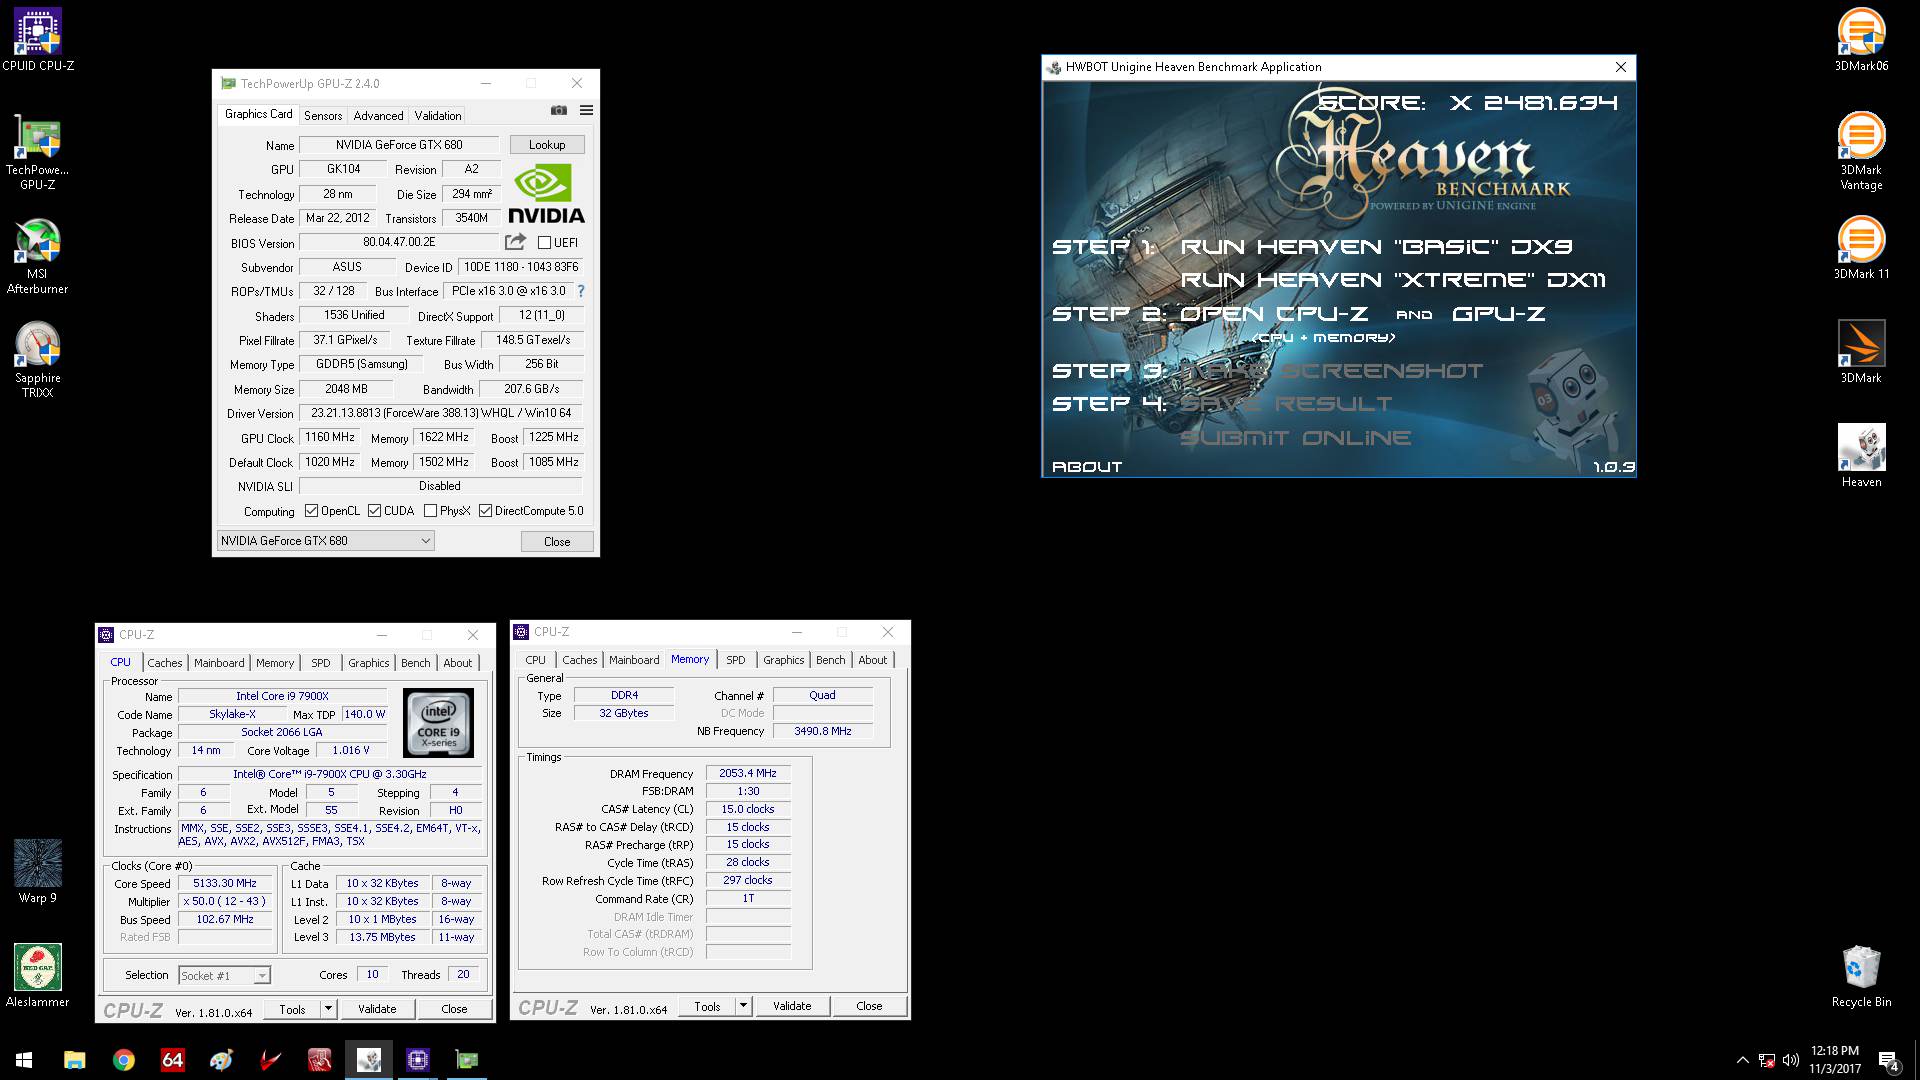Image resolution: width=1920 pixels, height=1080 pixels.
Task: Open GPU selection dropdown in GPU-Z
Action: (x=326, y=541)
